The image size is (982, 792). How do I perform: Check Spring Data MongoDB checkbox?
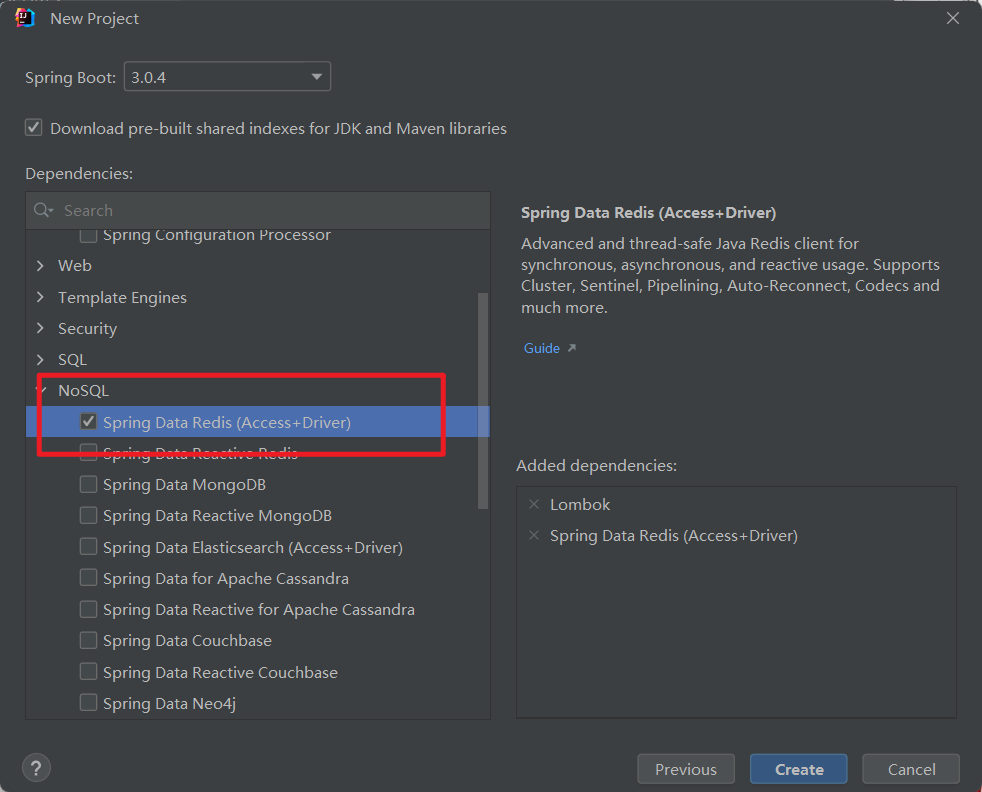pyautogui.click(x=88, y=484)
